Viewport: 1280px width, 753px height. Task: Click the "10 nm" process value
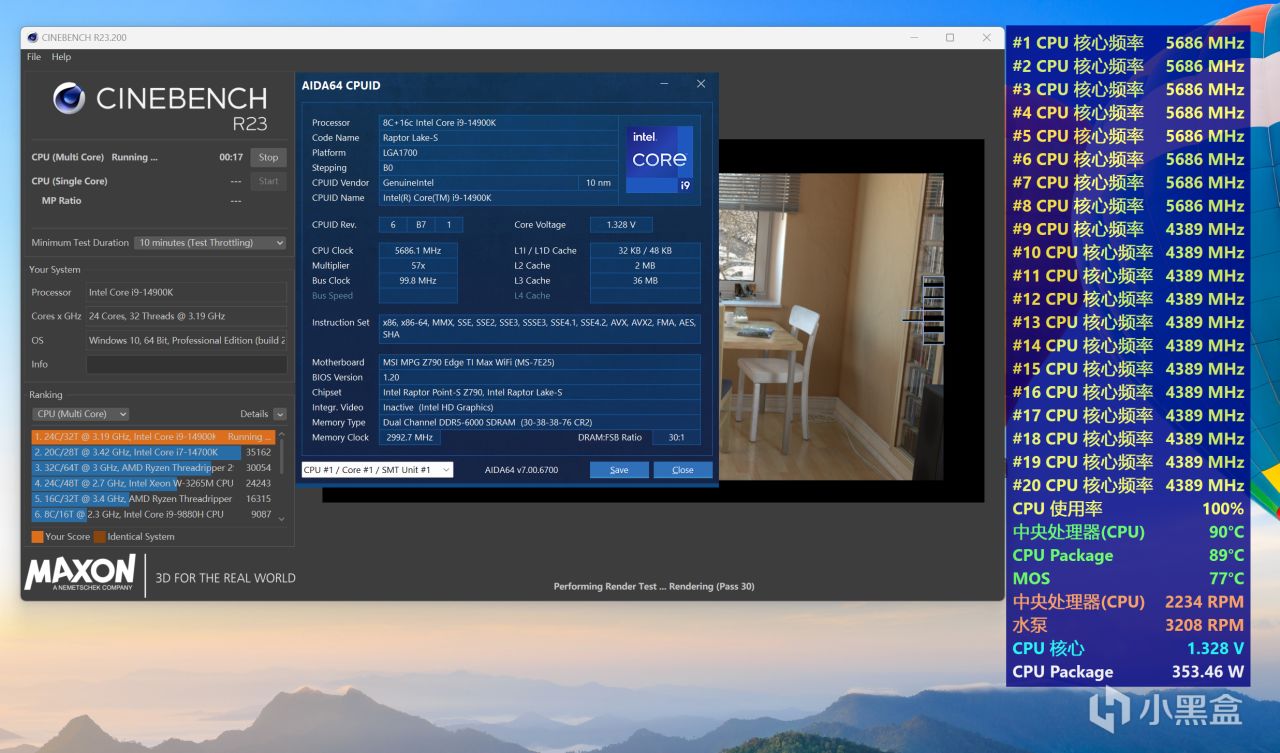598,183
